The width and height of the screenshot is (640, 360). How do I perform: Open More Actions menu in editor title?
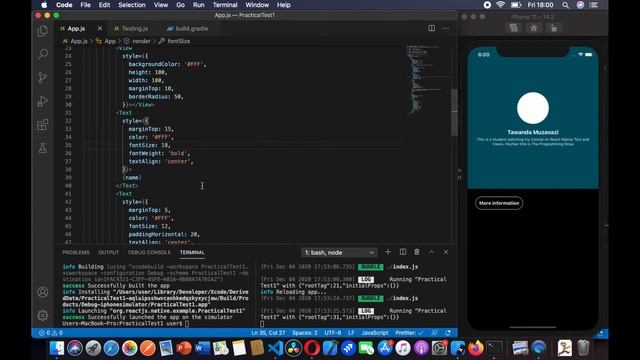pos(446,28)
